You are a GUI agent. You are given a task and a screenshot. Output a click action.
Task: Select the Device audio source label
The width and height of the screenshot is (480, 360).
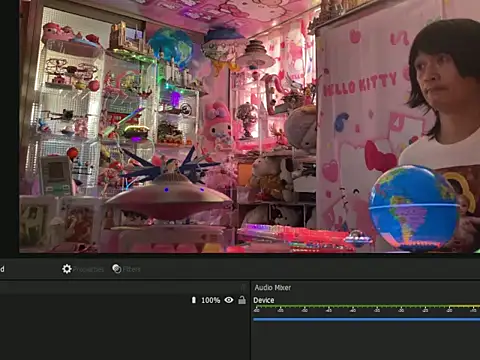[x=264, y=300]
